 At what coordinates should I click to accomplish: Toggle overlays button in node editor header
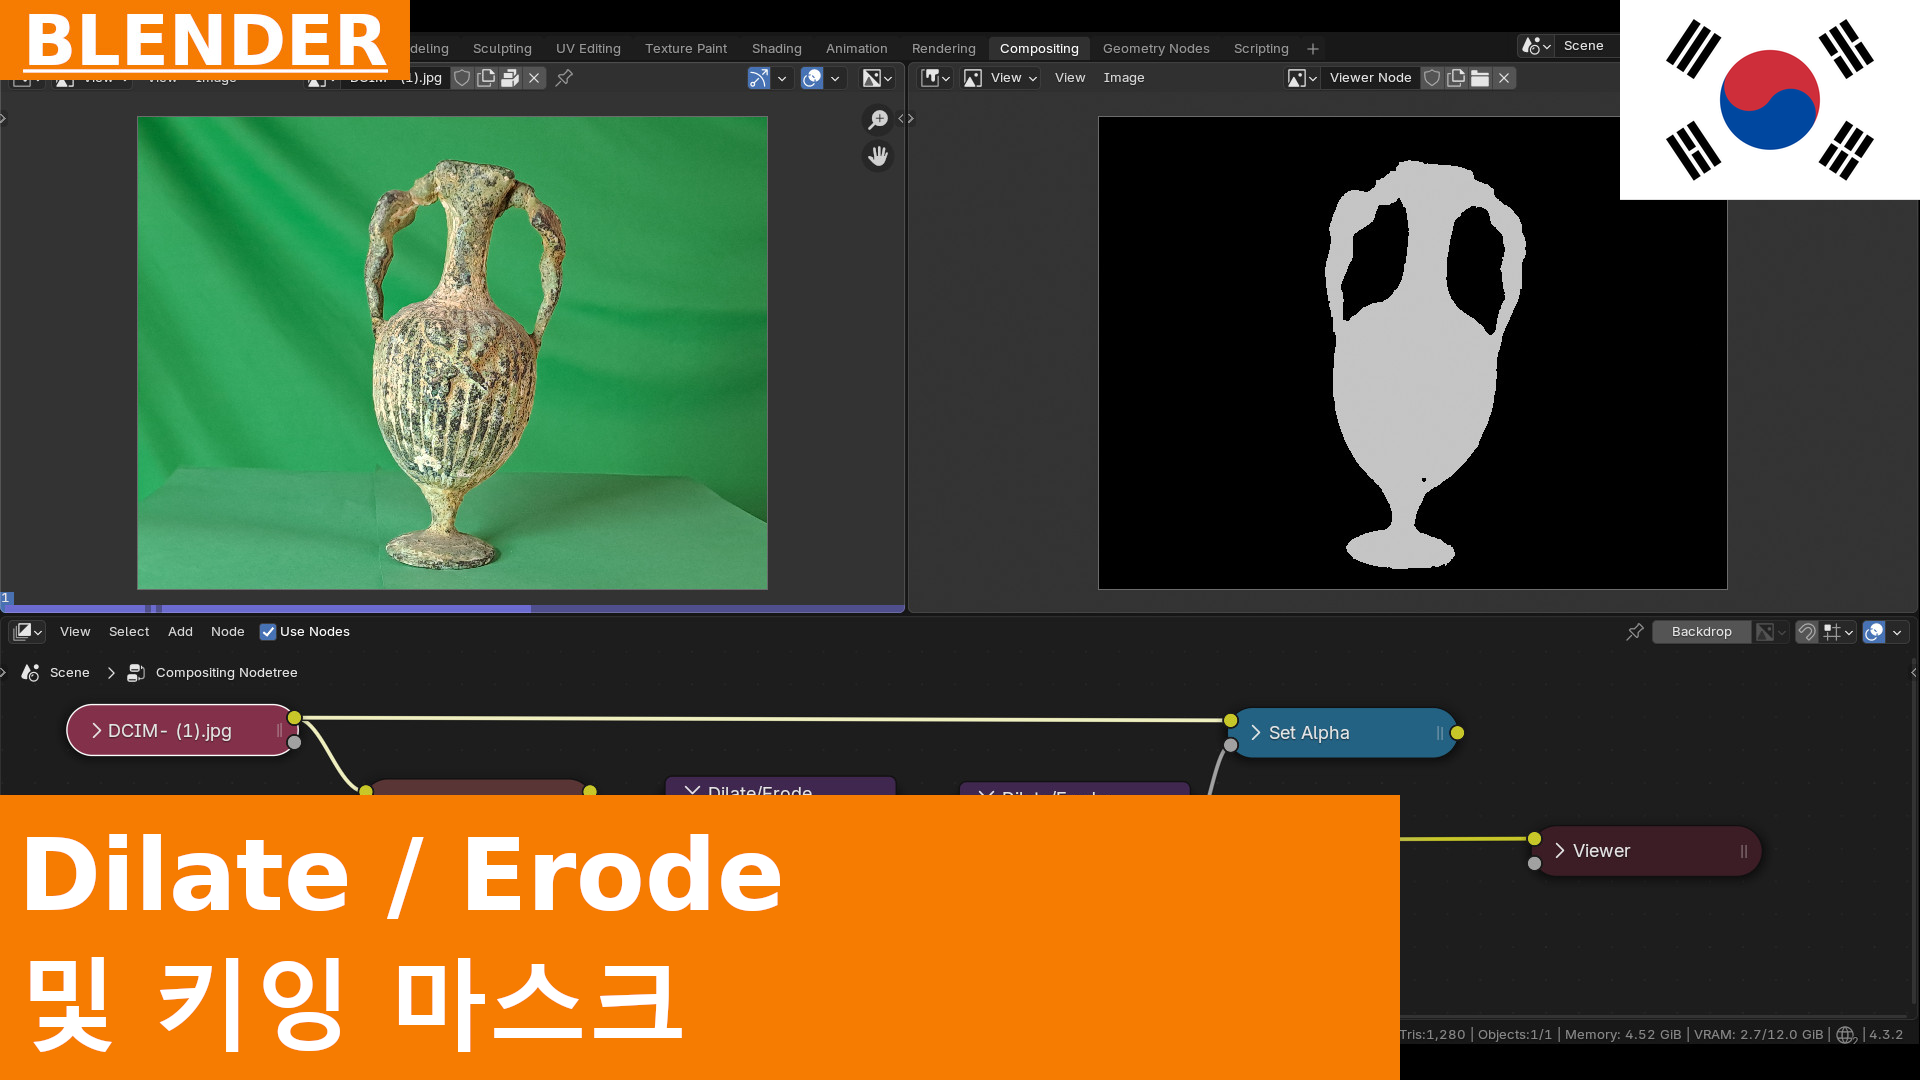coord(1874,632)
